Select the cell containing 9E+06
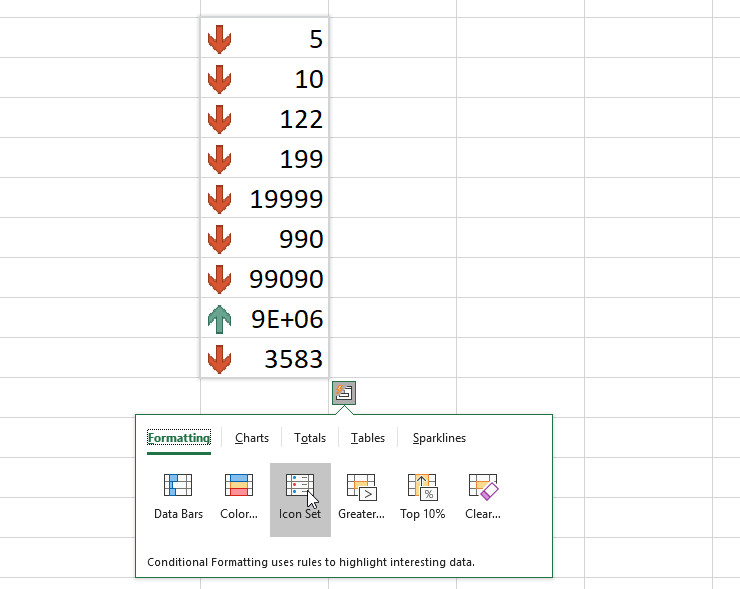The image size is (740, 589). coord(265,318)
